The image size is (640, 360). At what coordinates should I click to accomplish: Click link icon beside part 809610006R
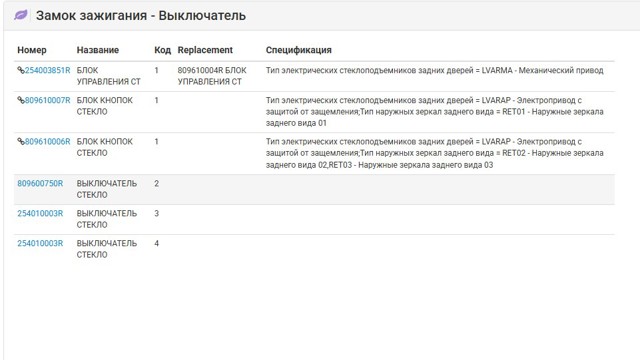click(21, 142)
